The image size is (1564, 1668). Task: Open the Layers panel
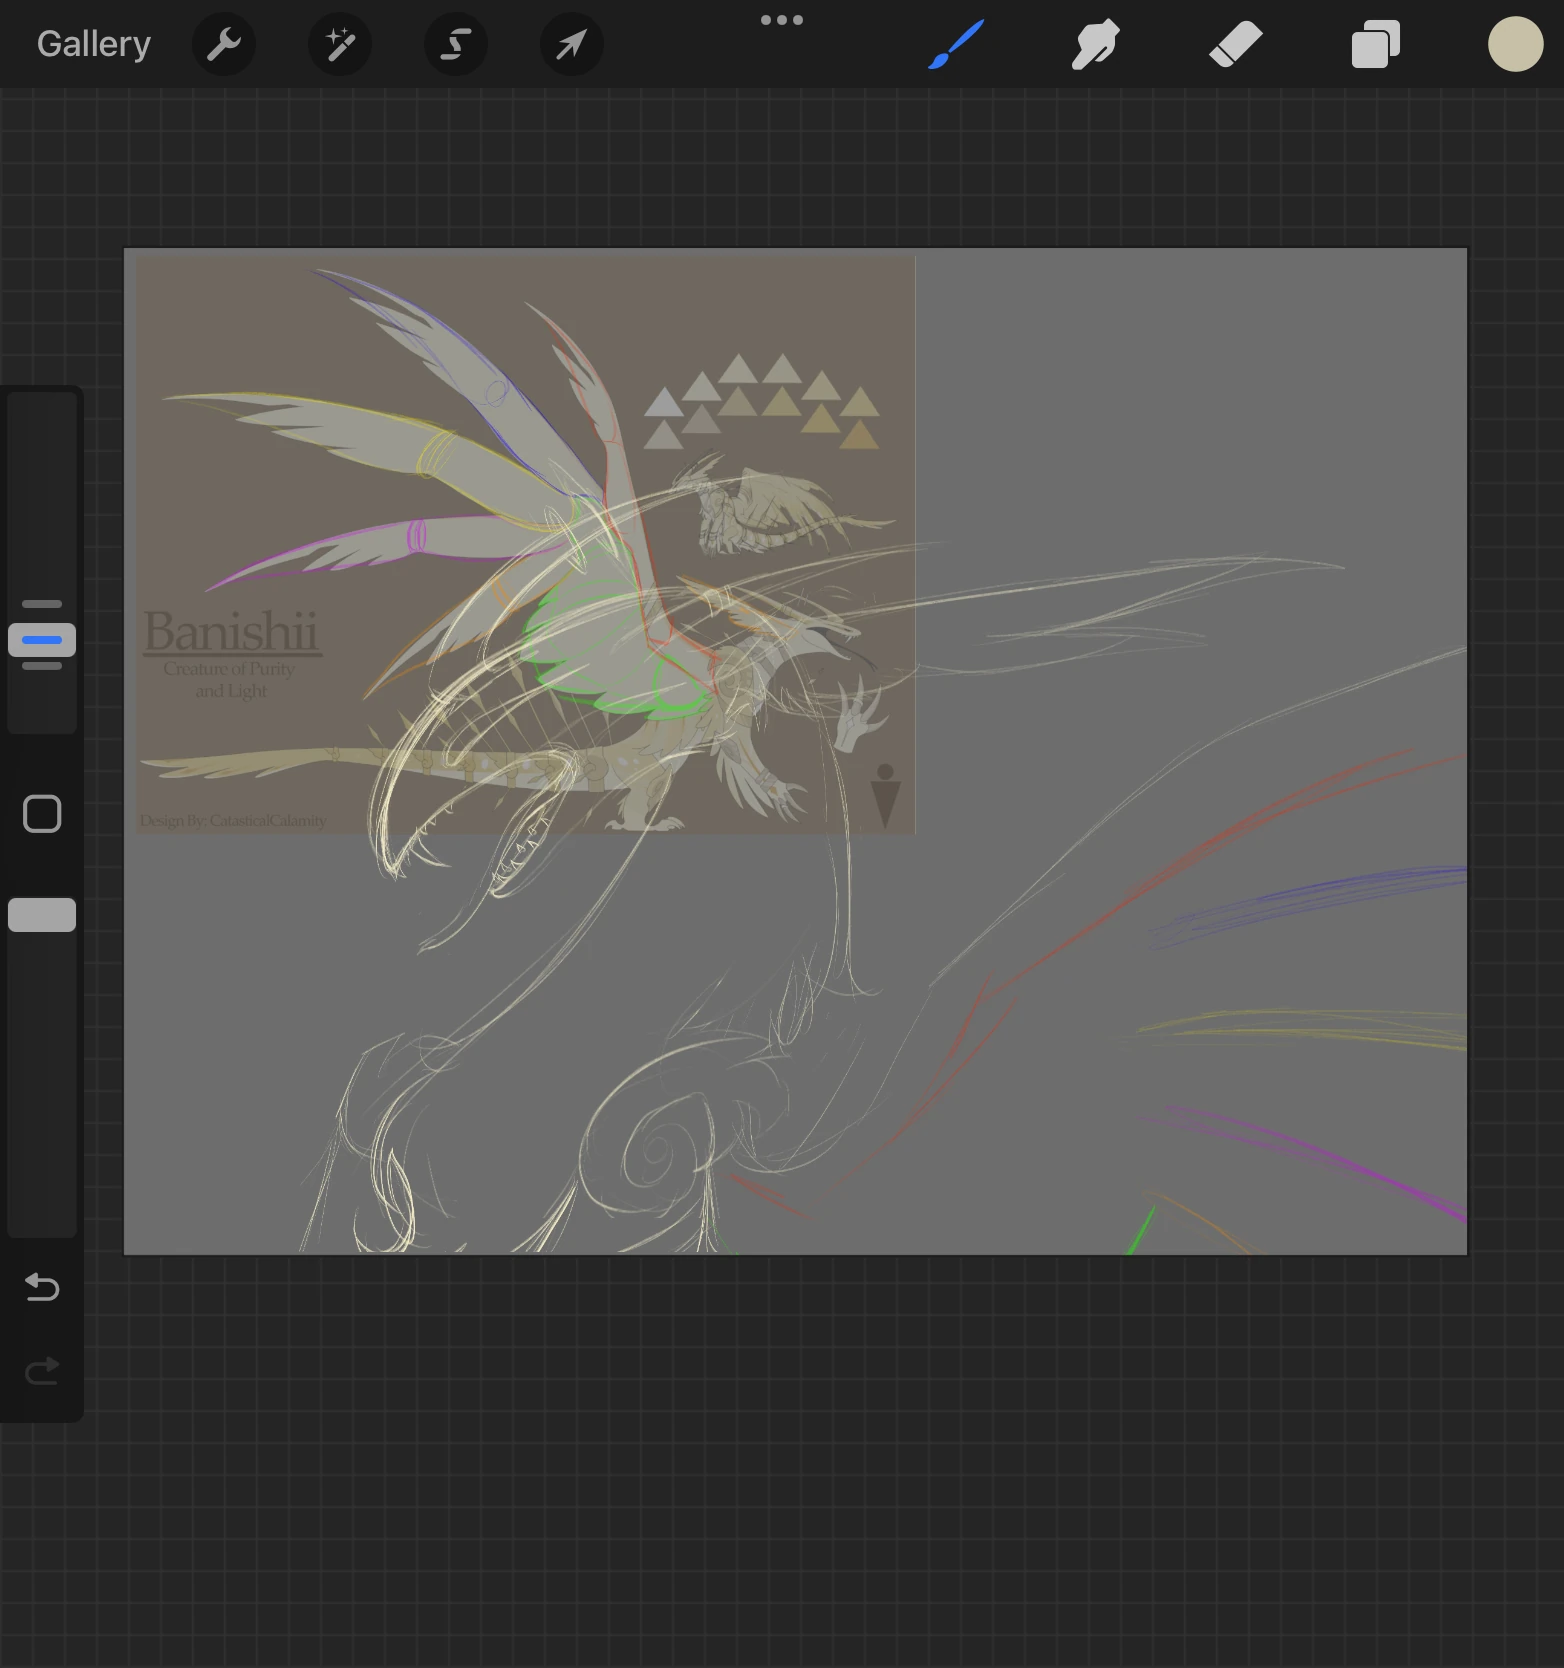pyautogui.click(x=1375, y=44)
